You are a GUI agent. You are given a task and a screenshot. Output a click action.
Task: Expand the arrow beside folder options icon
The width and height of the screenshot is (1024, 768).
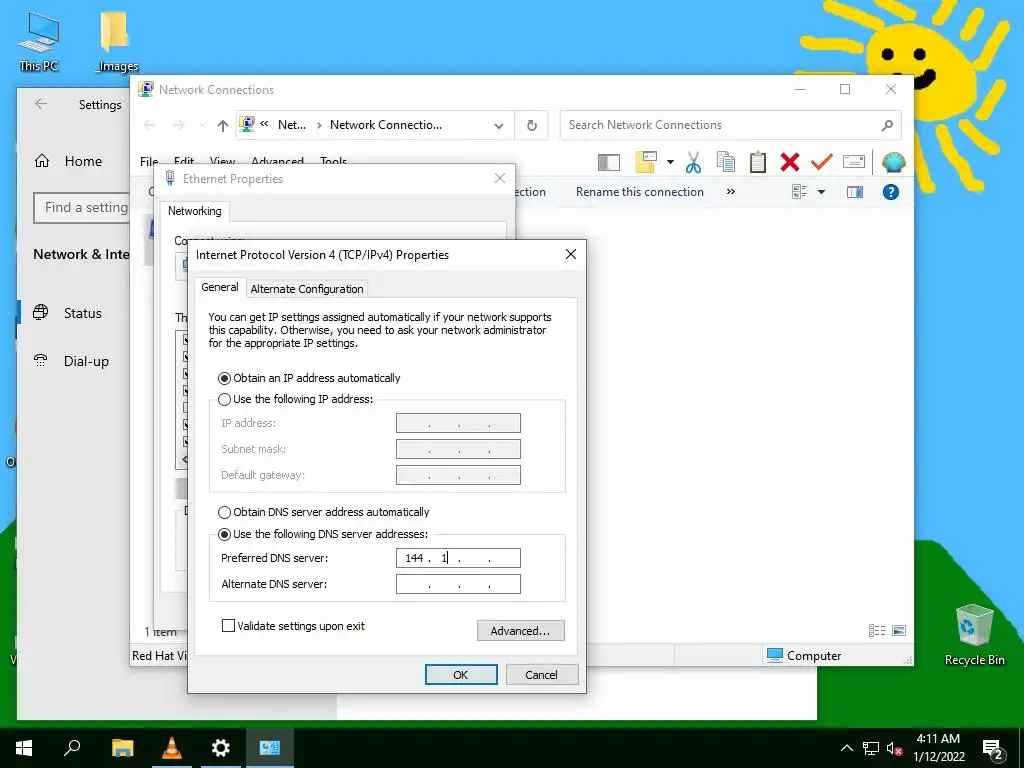(670, 162)
